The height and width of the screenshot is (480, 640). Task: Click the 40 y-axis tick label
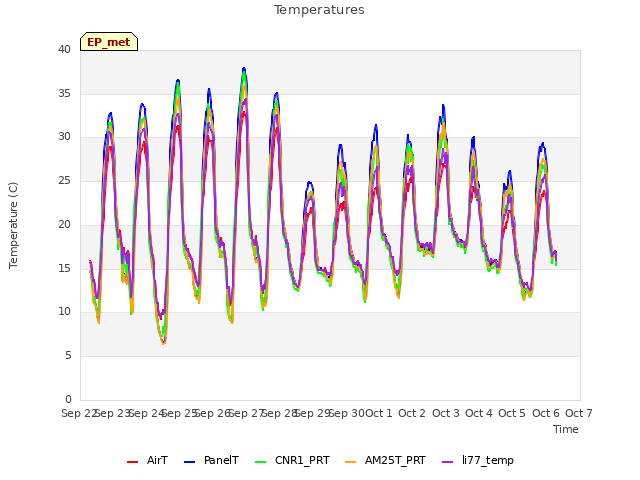(x=64, y=49)
